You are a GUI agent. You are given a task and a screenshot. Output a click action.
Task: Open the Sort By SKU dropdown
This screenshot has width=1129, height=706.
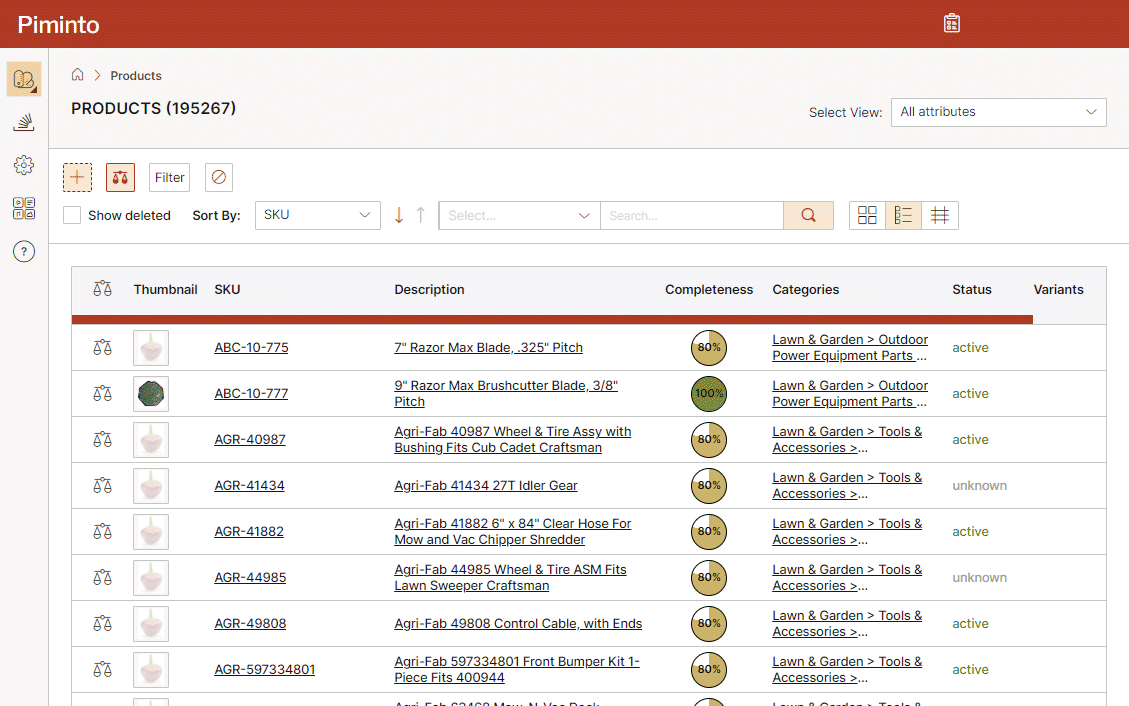[317, 215]
